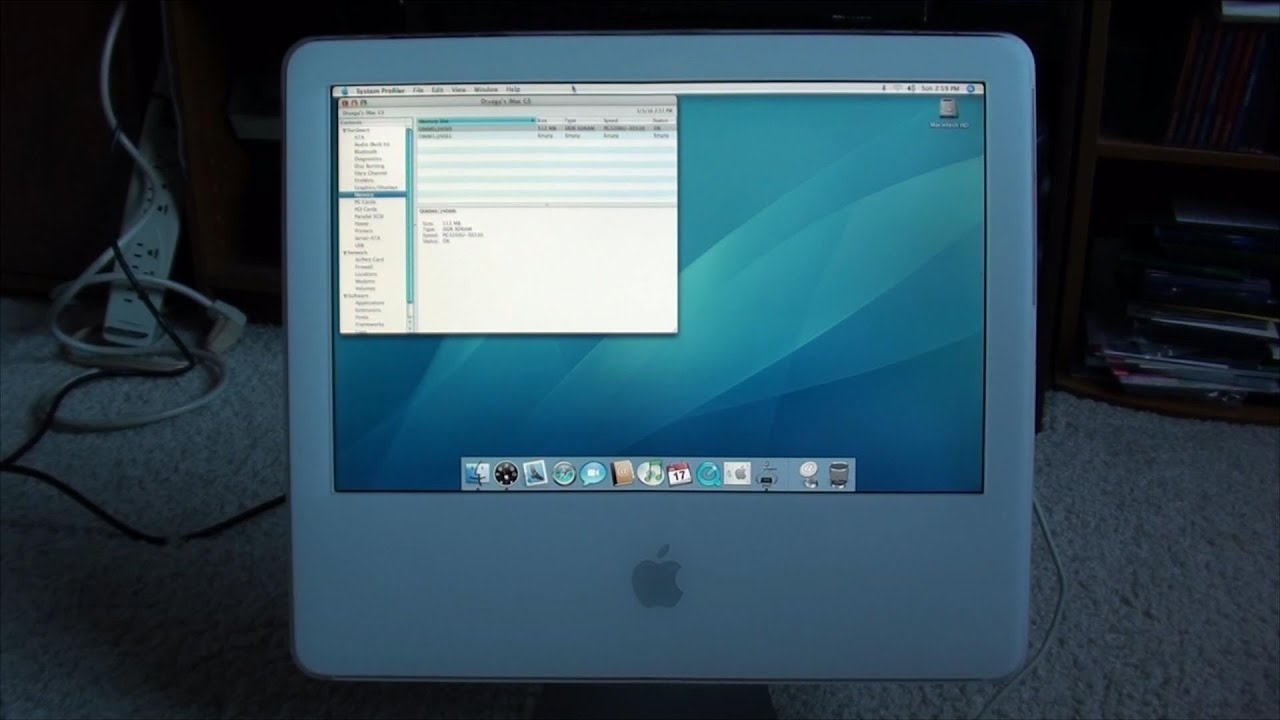Viewport: 1280px width, 720px height.
Task: Select Firewall under Network
Action: [364, 267]
